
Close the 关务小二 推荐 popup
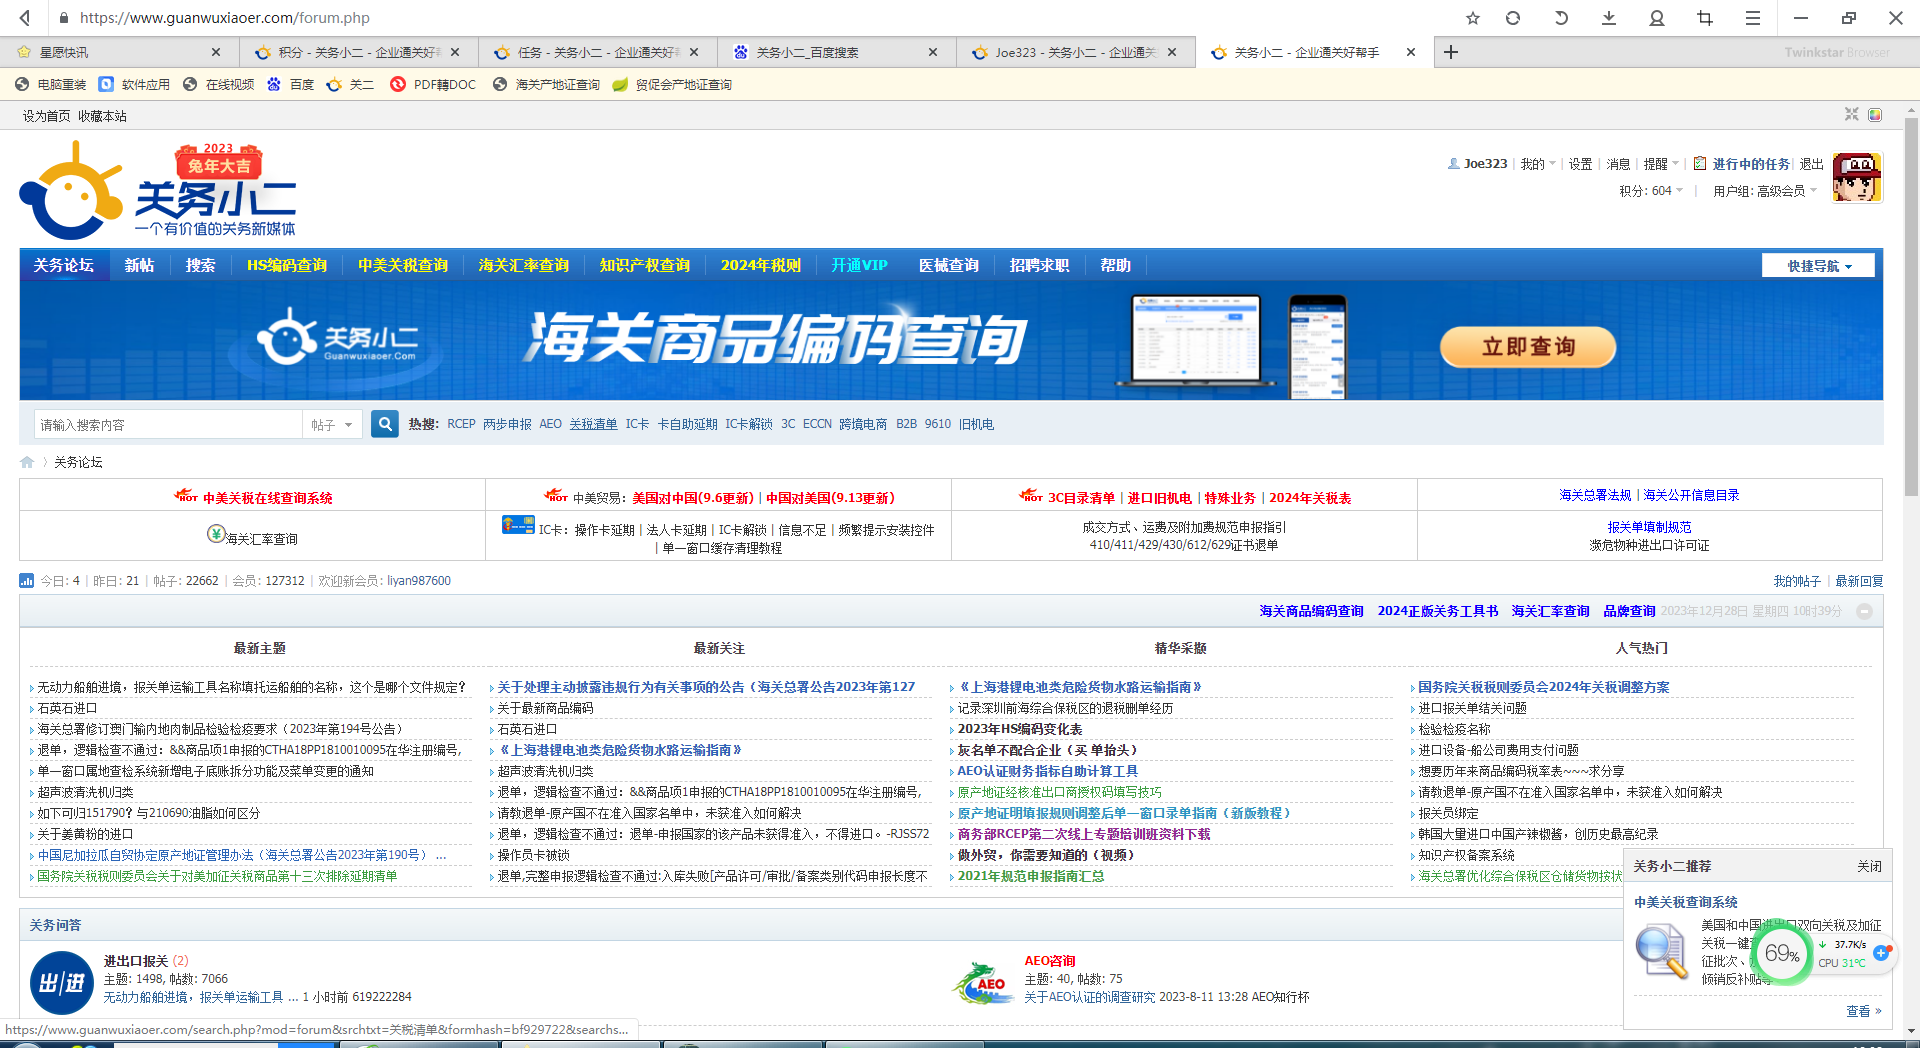(x=1869, y=866)
